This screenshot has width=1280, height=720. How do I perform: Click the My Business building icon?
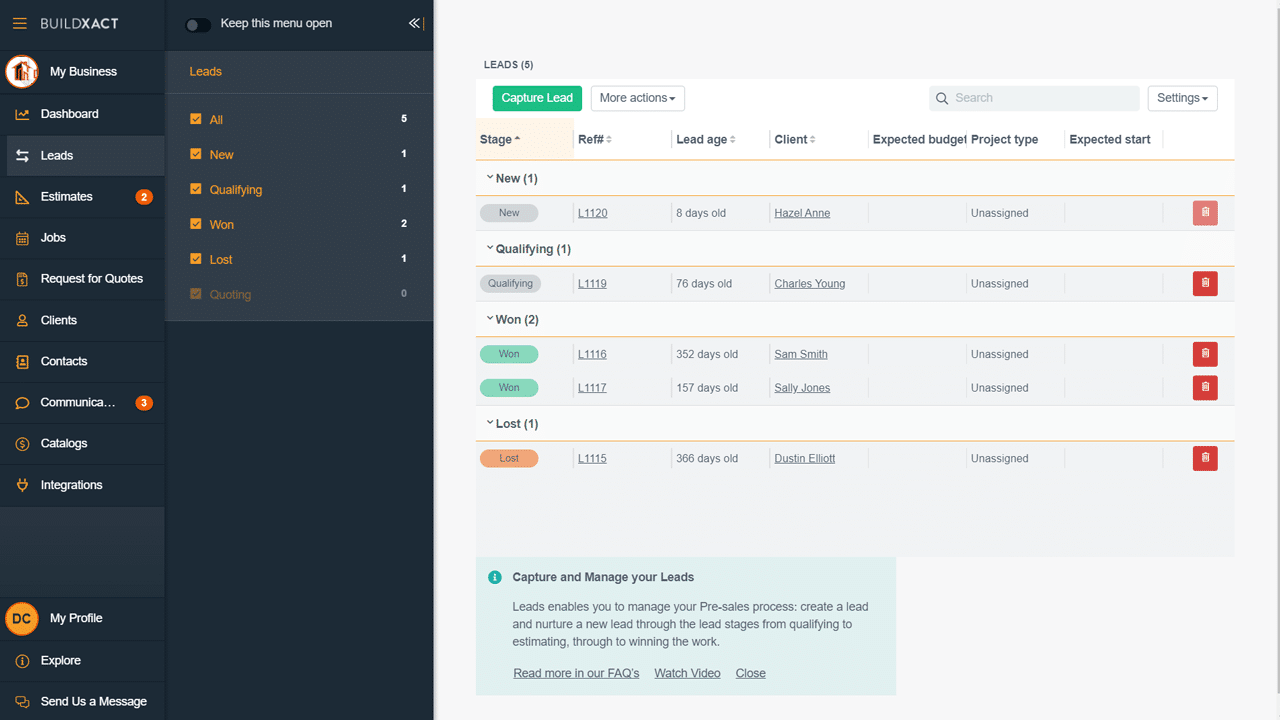click(22, 71)
